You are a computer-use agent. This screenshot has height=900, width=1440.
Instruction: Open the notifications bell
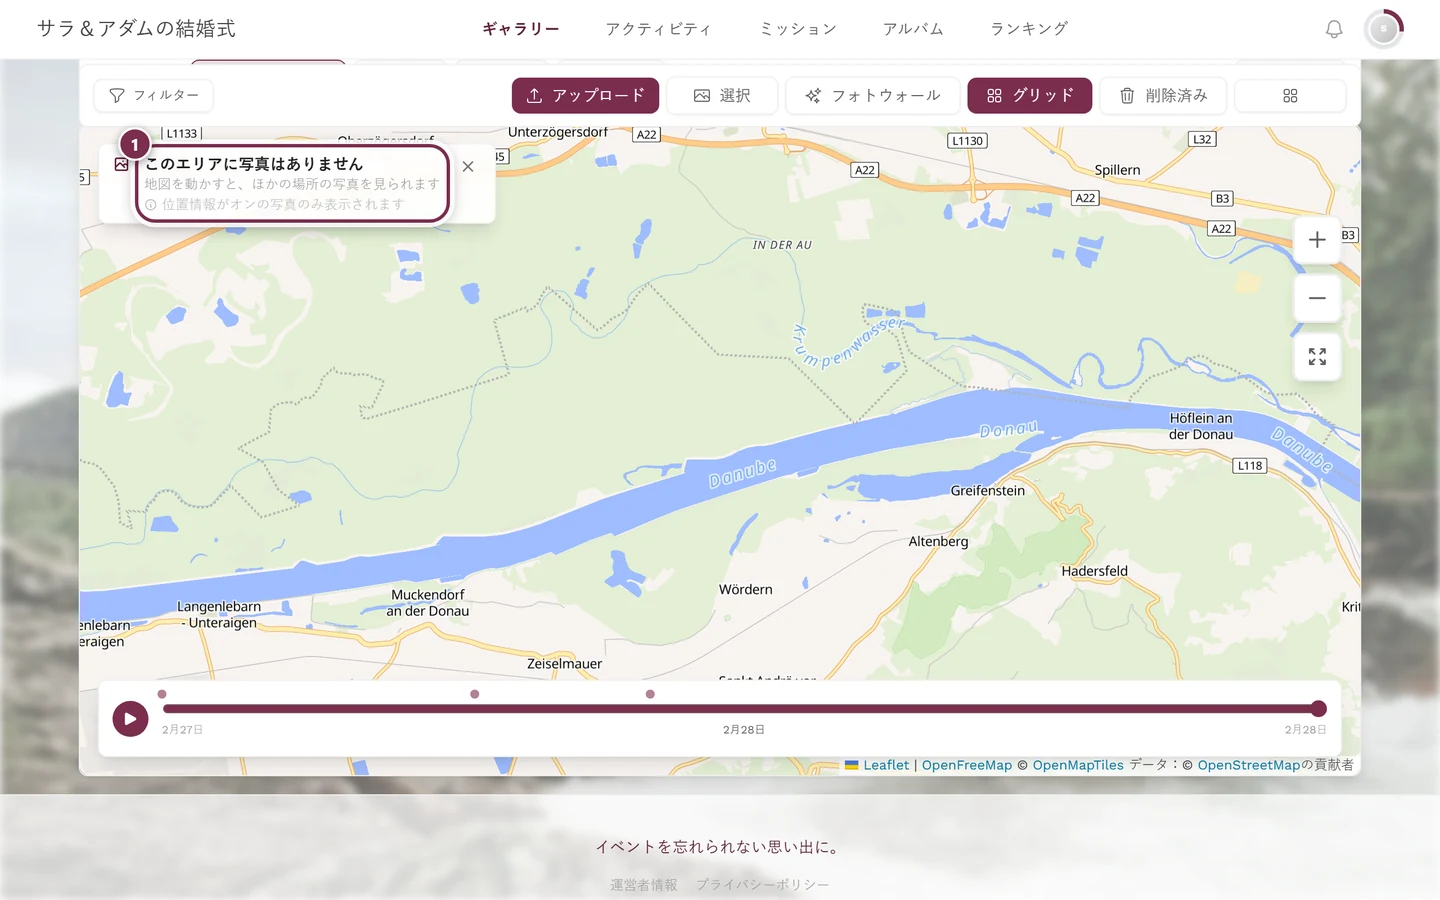(x=1334, y=29)
